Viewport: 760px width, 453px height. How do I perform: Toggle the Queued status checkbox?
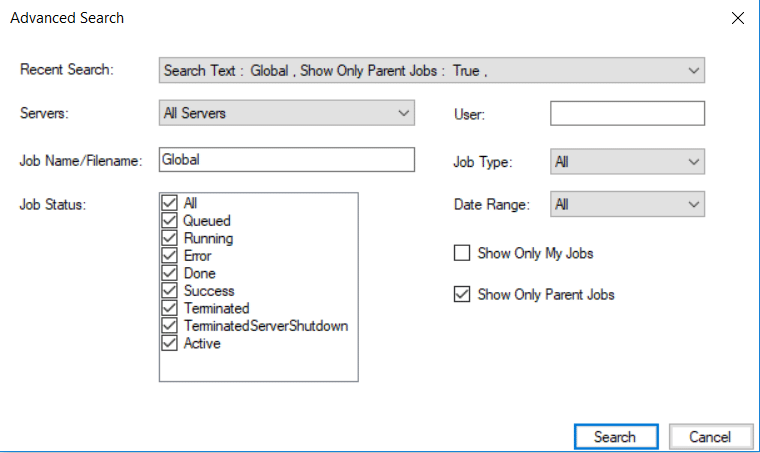(x=169, y=221)
